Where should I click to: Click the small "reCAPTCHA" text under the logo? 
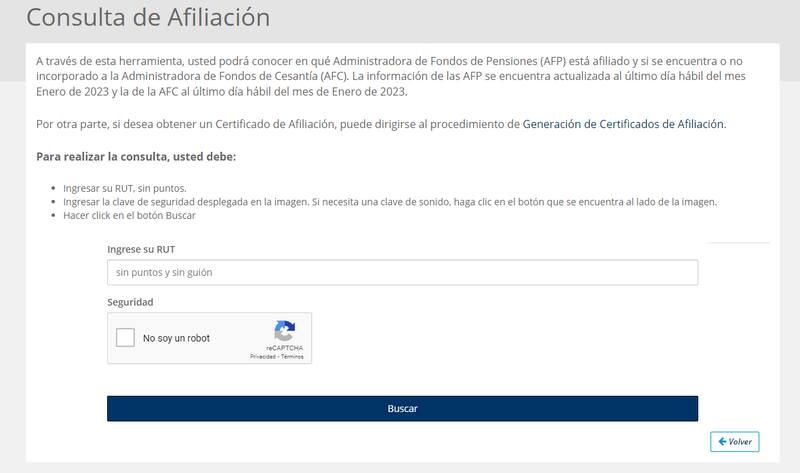[284, 348]
